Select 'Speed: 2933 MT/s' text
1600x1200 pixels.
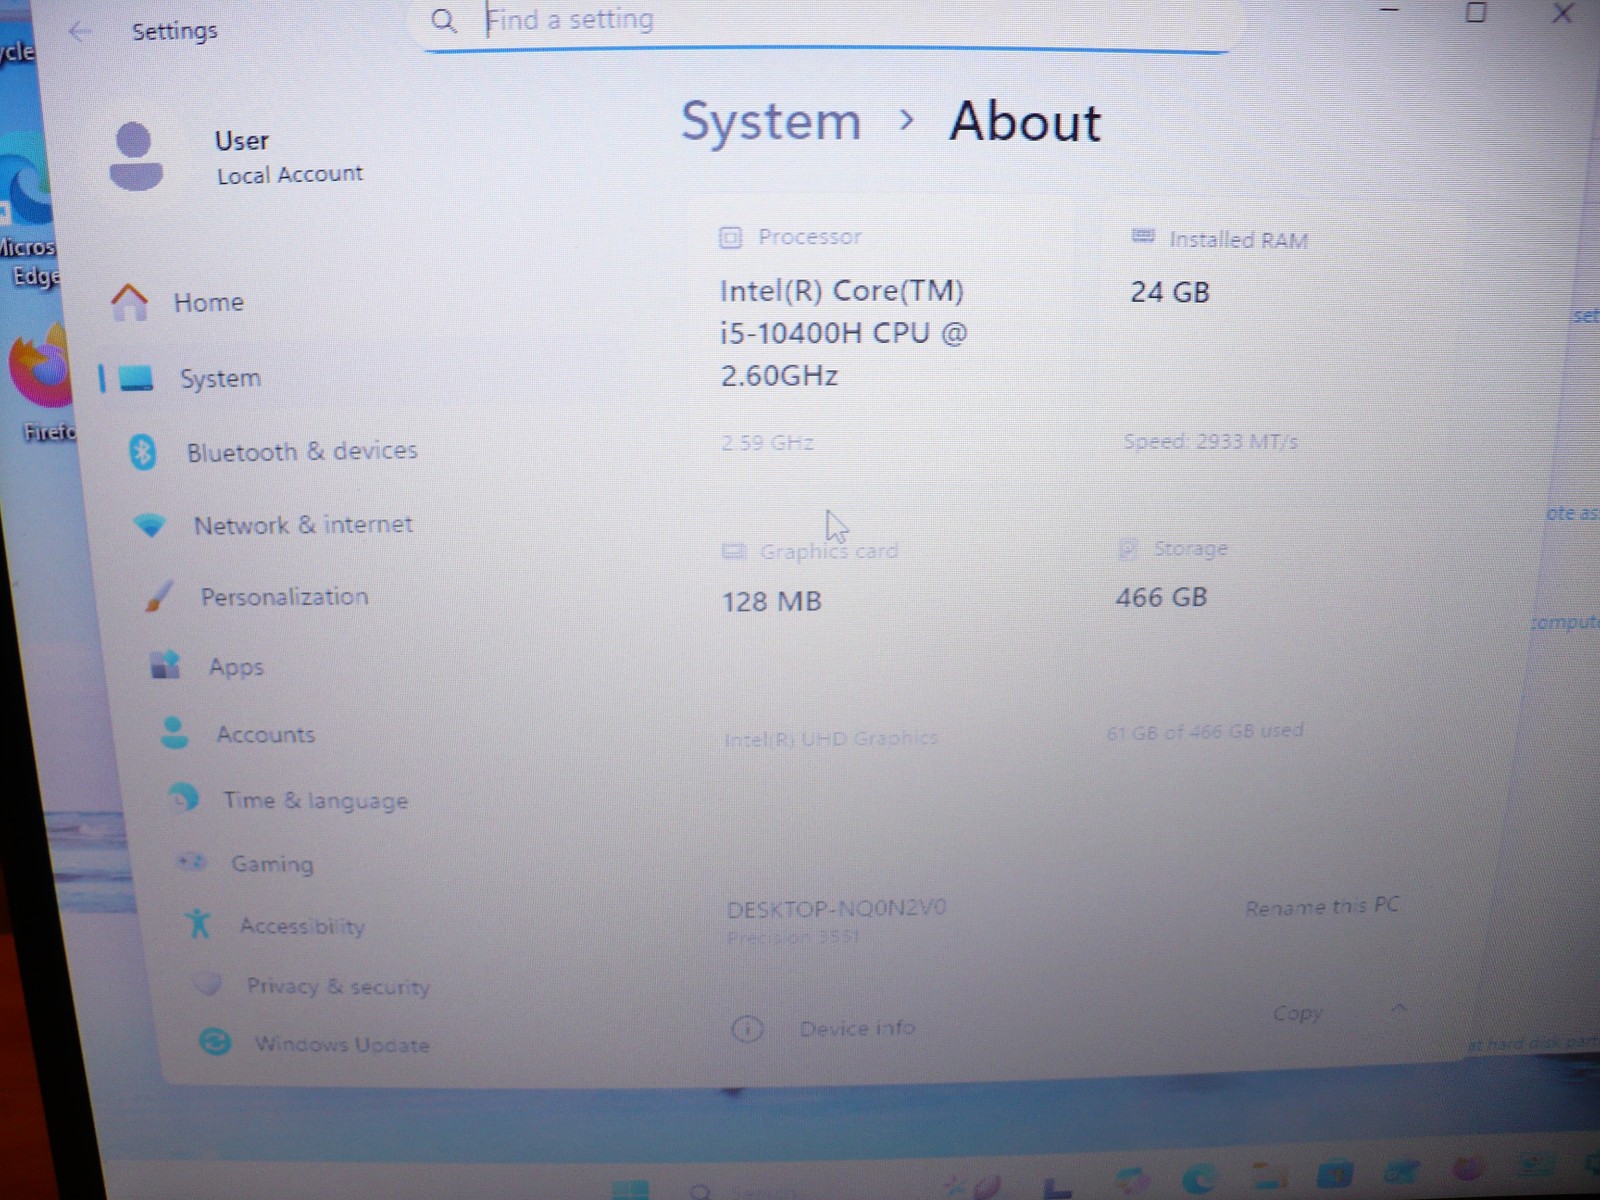1210,441
